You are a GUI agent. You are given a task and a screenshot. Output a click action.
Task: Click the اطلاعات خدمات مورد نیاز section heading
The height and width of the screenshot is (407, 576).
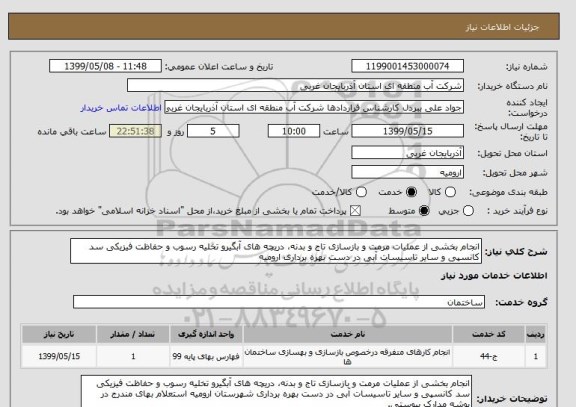point(494,276)
